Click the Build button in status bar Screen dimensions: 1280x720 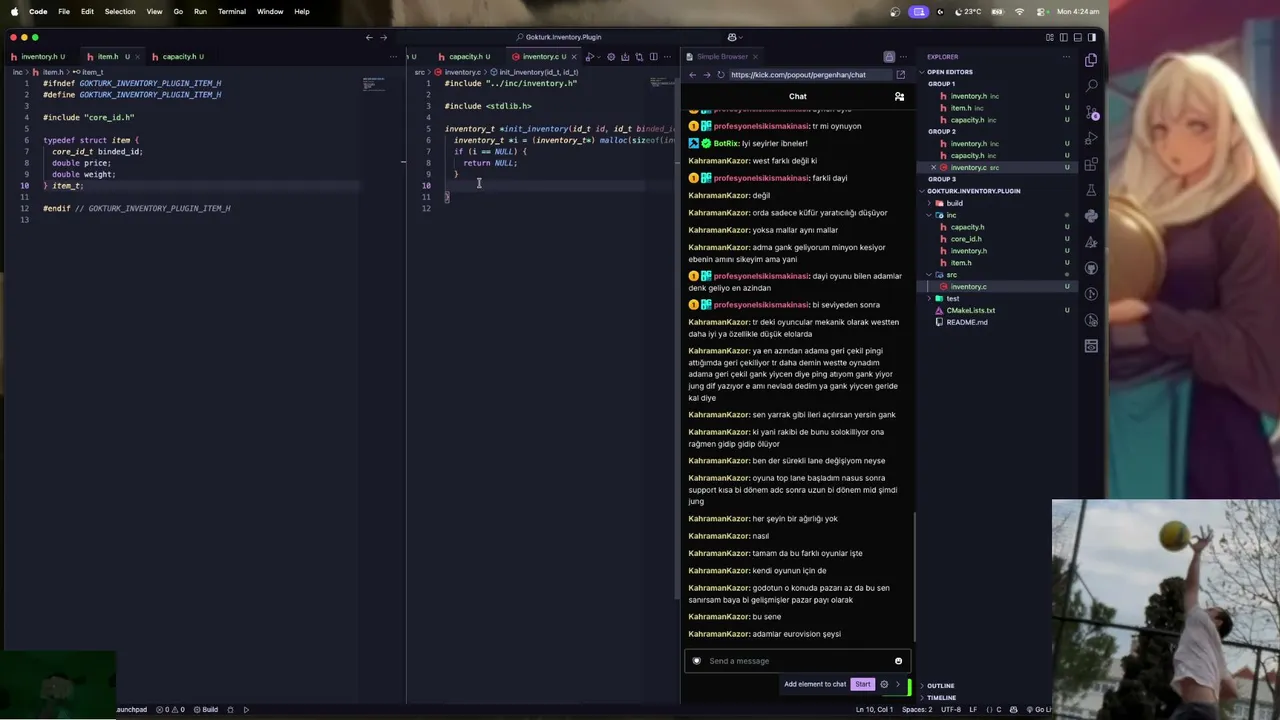(x=206, y=709)
